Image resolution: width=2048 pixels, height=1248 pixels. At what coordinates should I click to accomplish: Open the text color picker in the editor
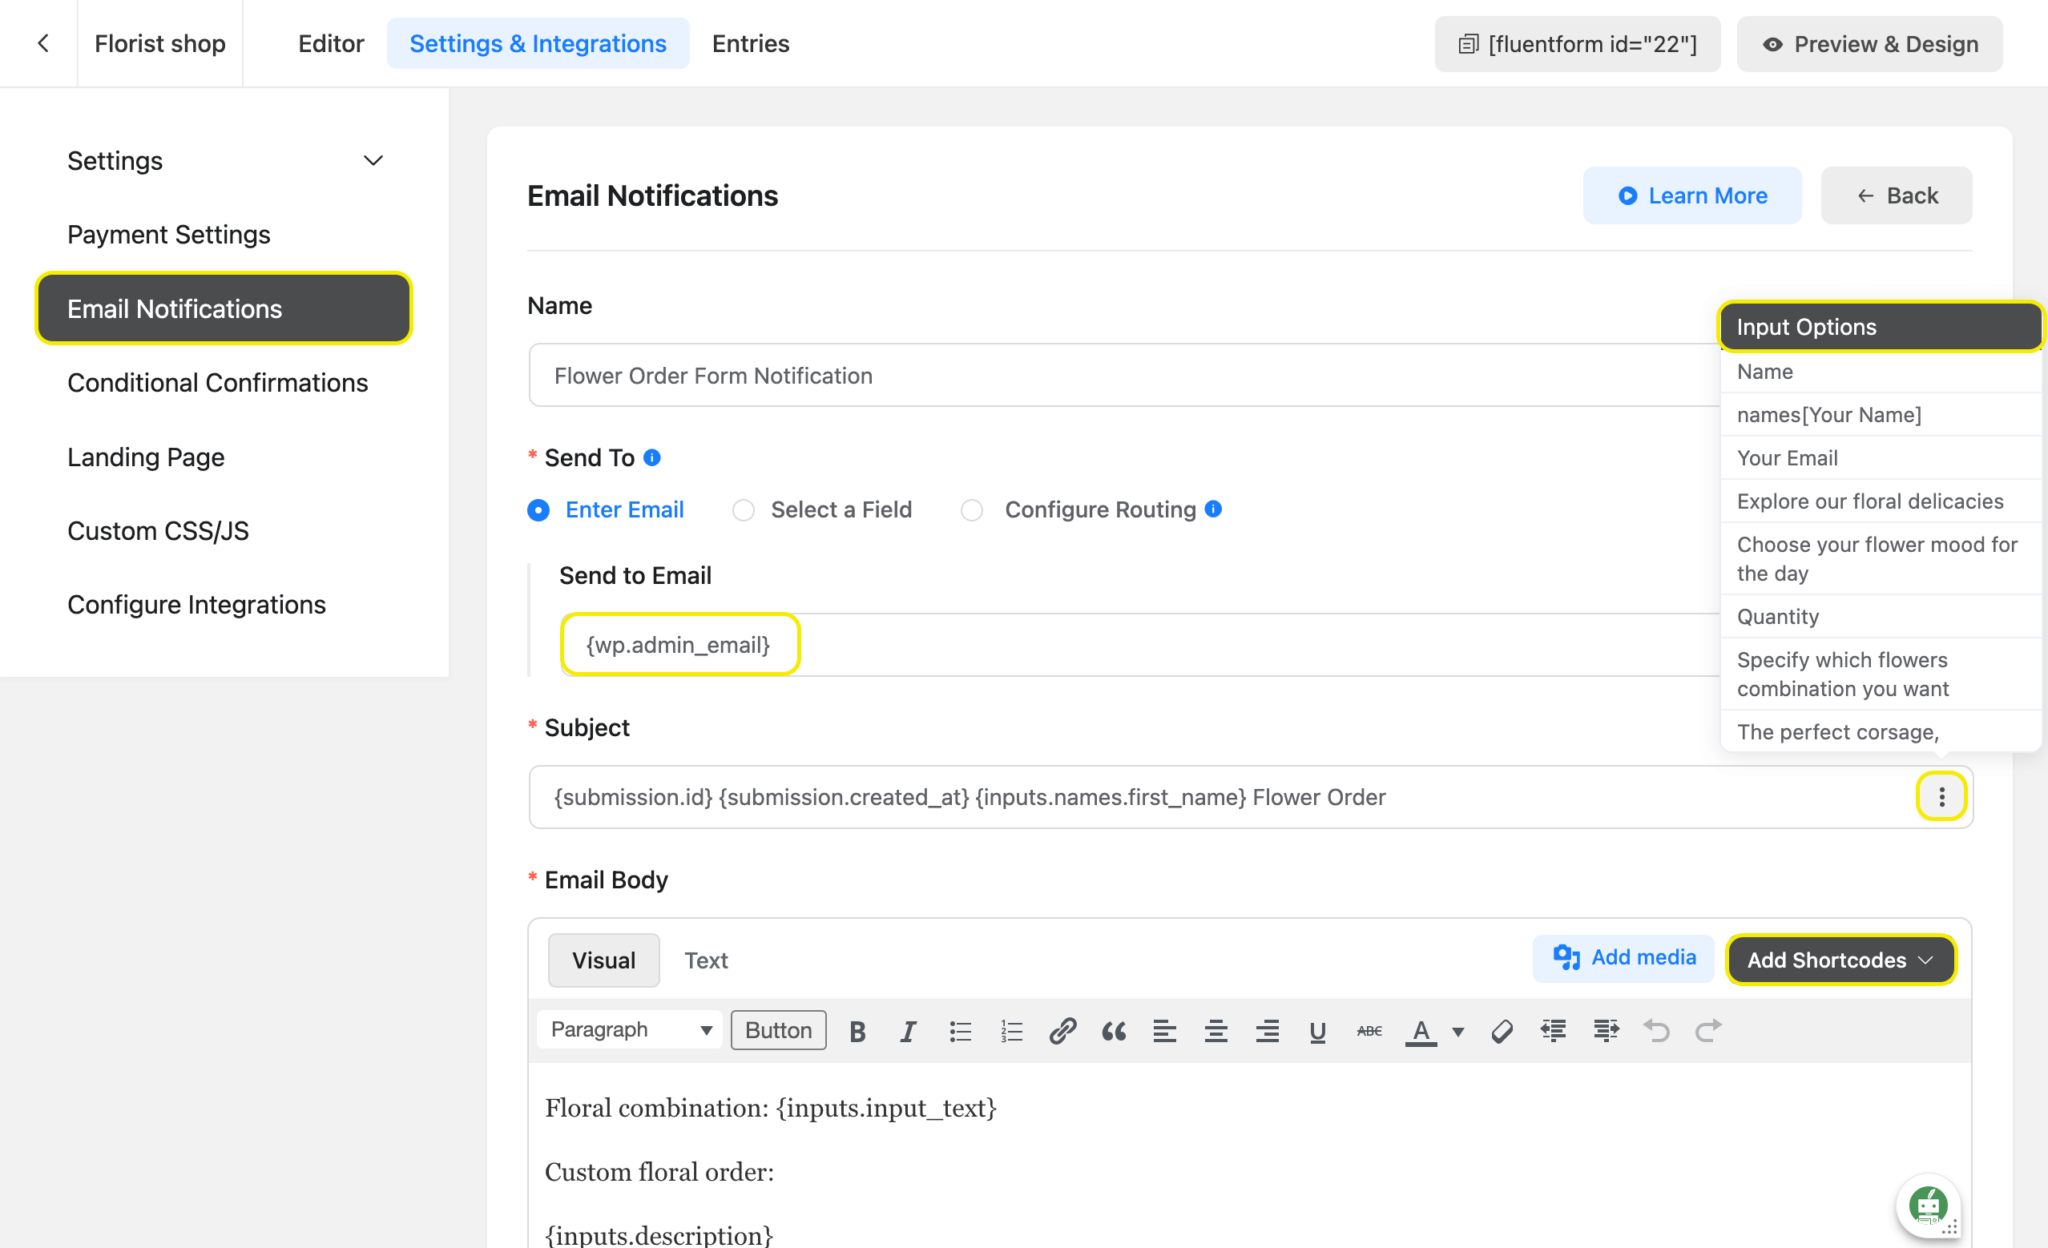(x=1421, y=1031)
